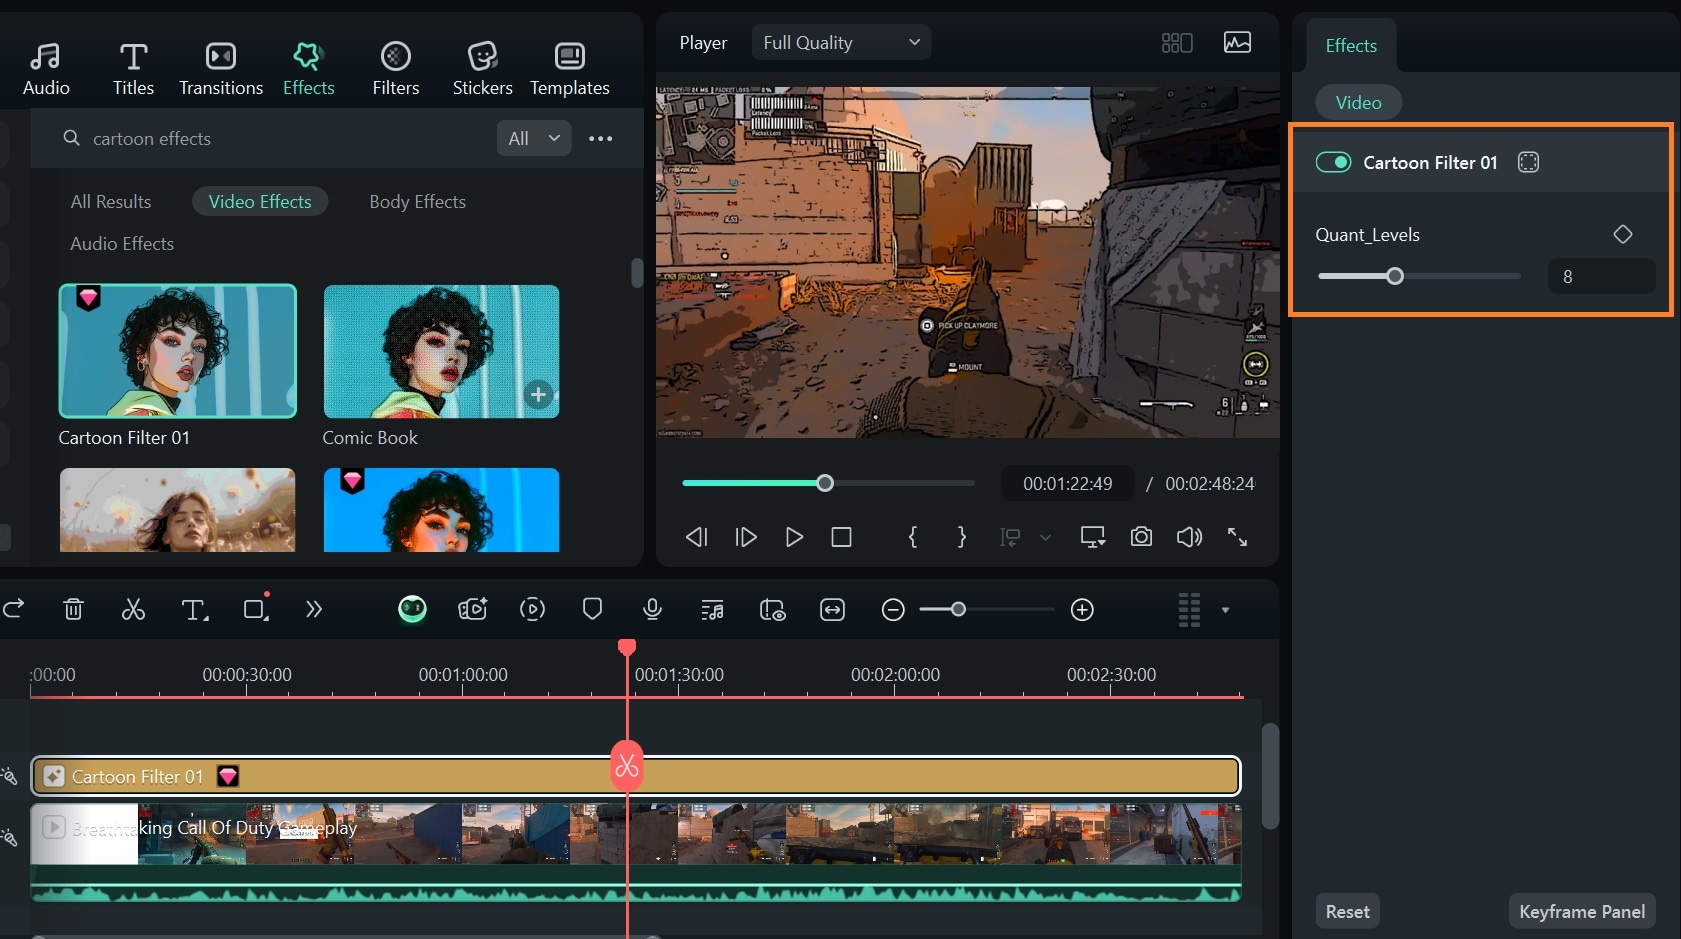Open the Stickers panel
This screenshot has height=939, width=1681.
click(482, 68)
